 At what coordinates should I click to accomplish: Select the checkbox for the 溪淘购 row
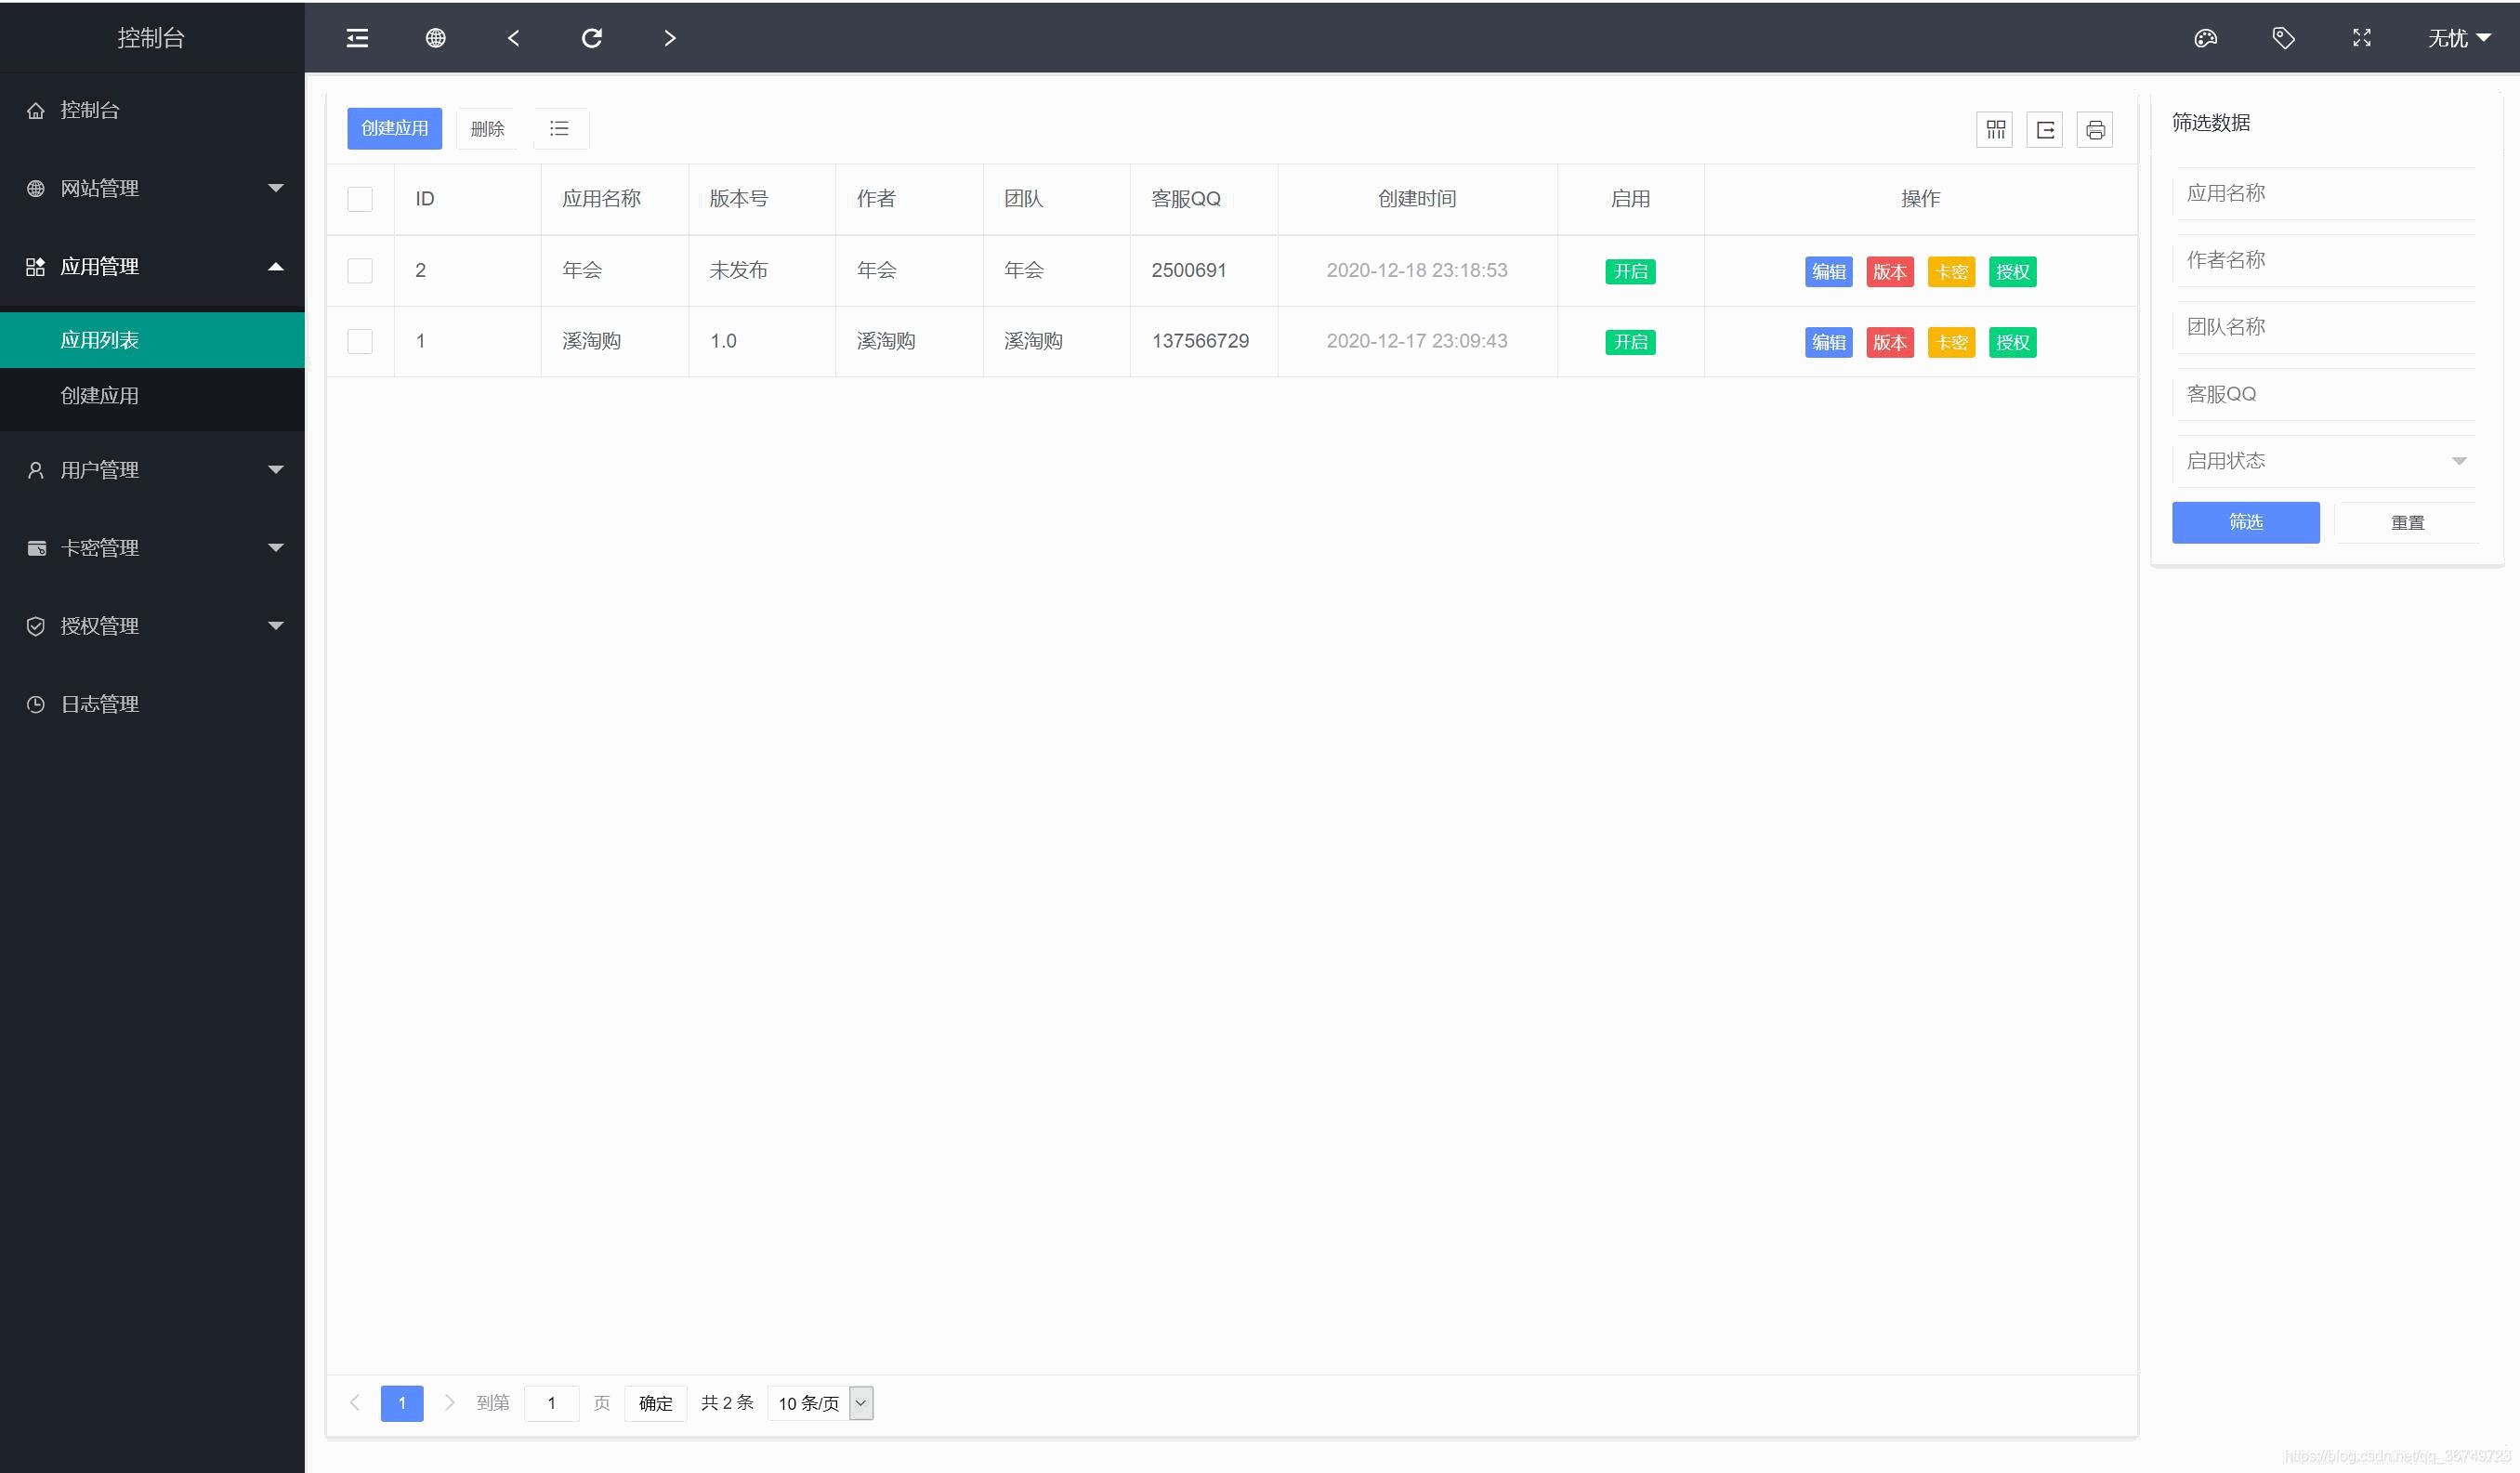(360, 342)
